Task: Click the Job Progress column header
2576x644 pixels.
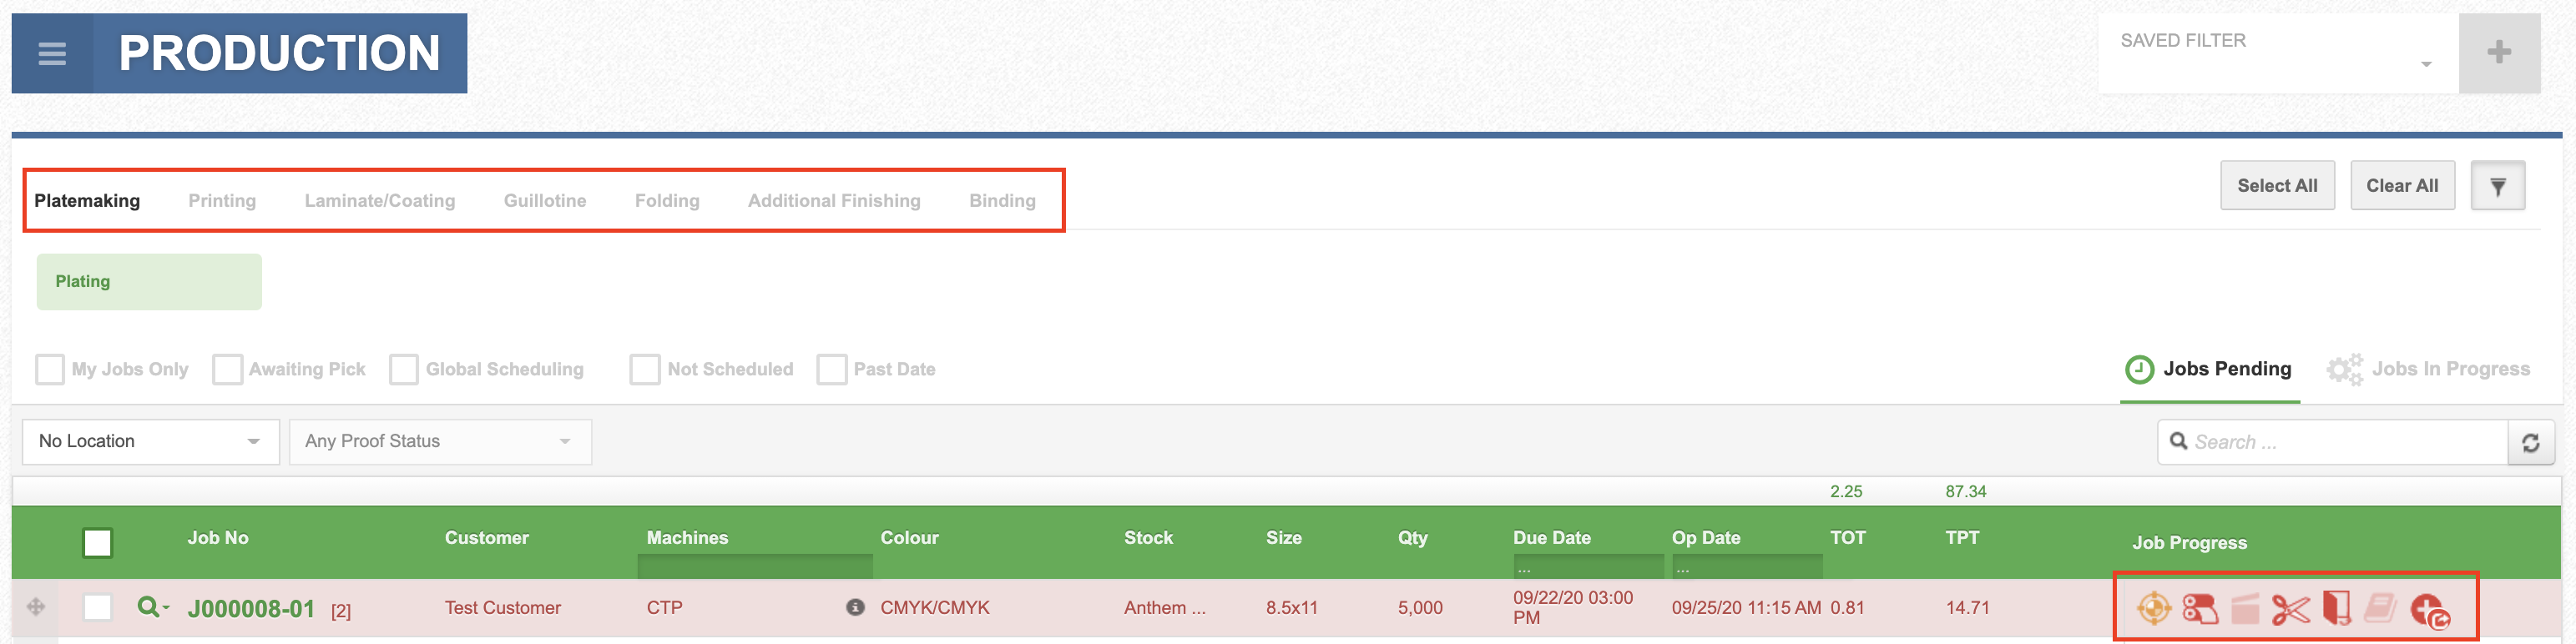Action: (2189, 543)
